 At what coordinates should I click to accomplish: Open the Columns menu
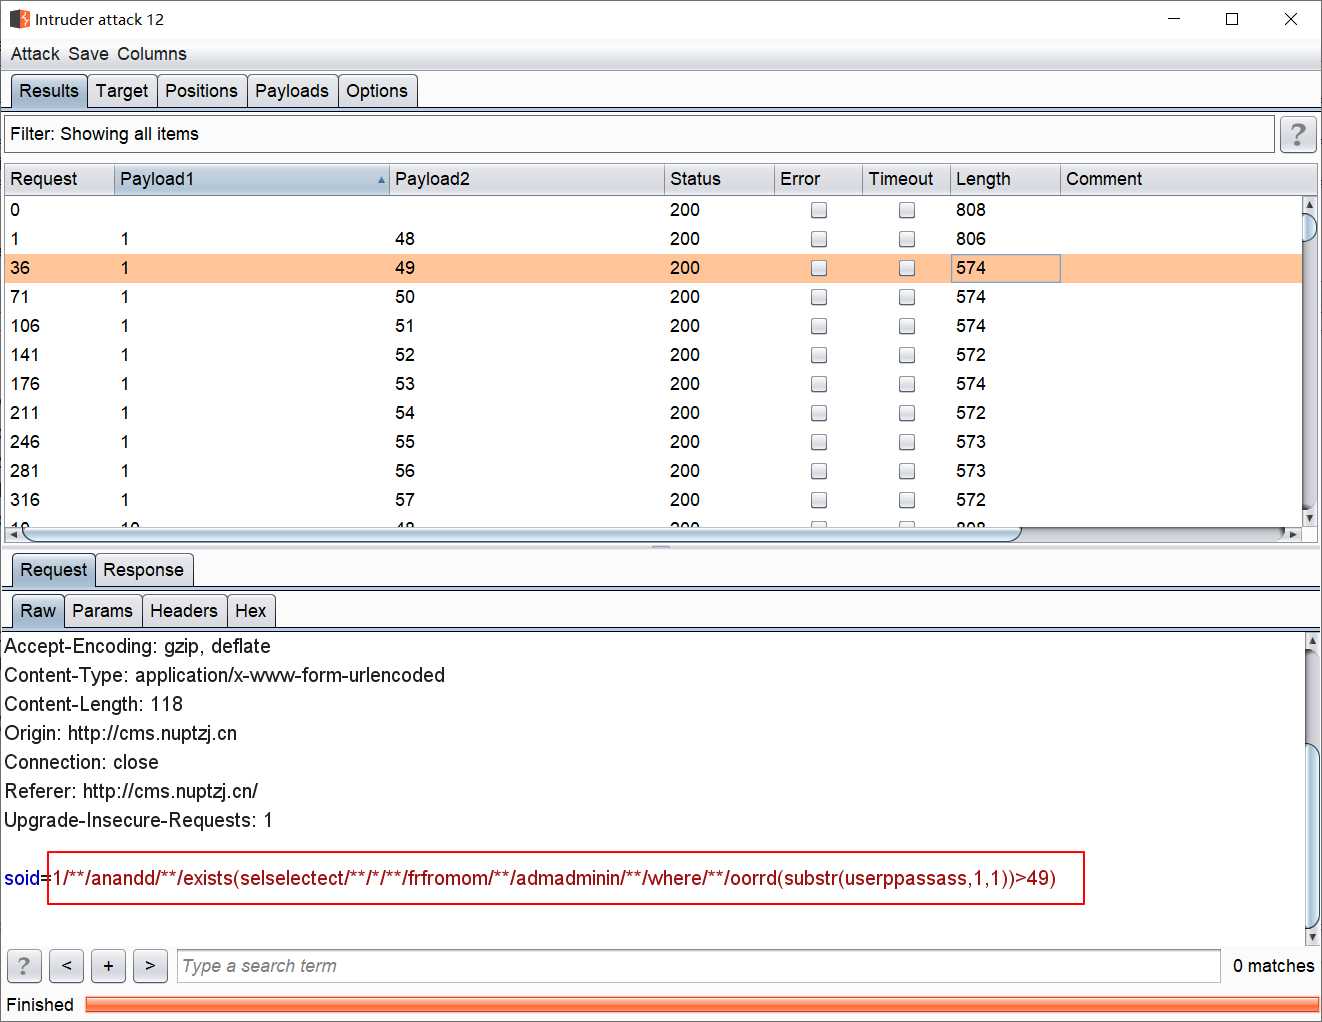[x=152, y=54]
